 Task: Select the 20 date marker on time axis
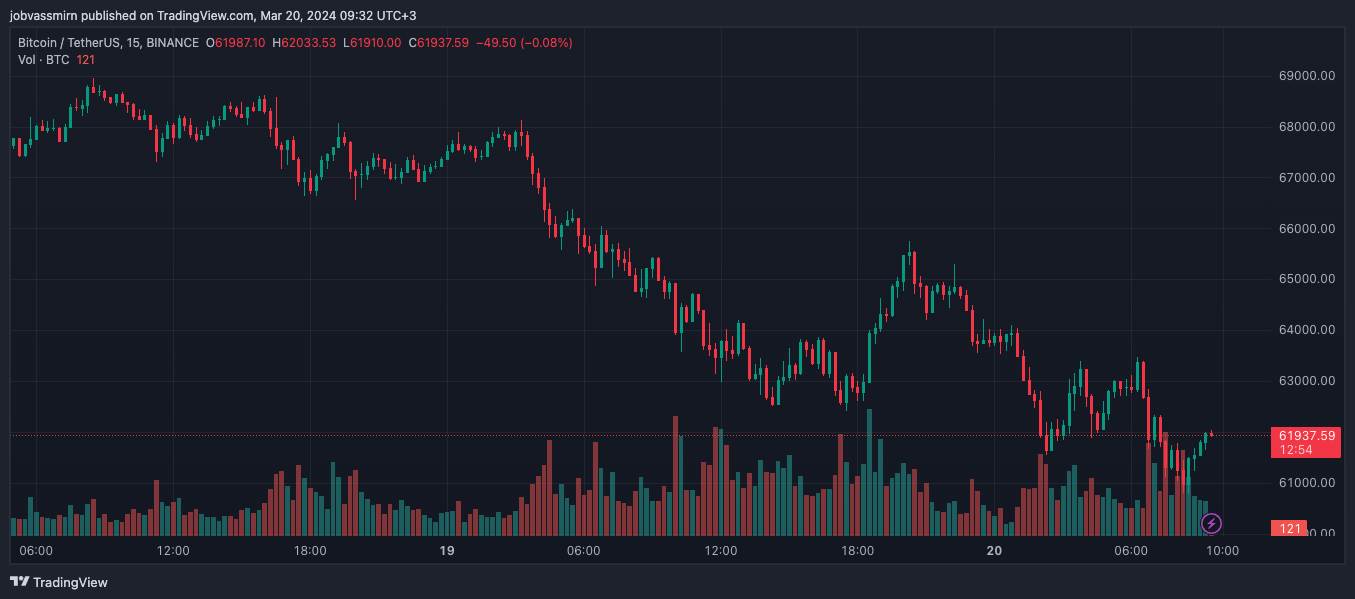coord(994,551)
